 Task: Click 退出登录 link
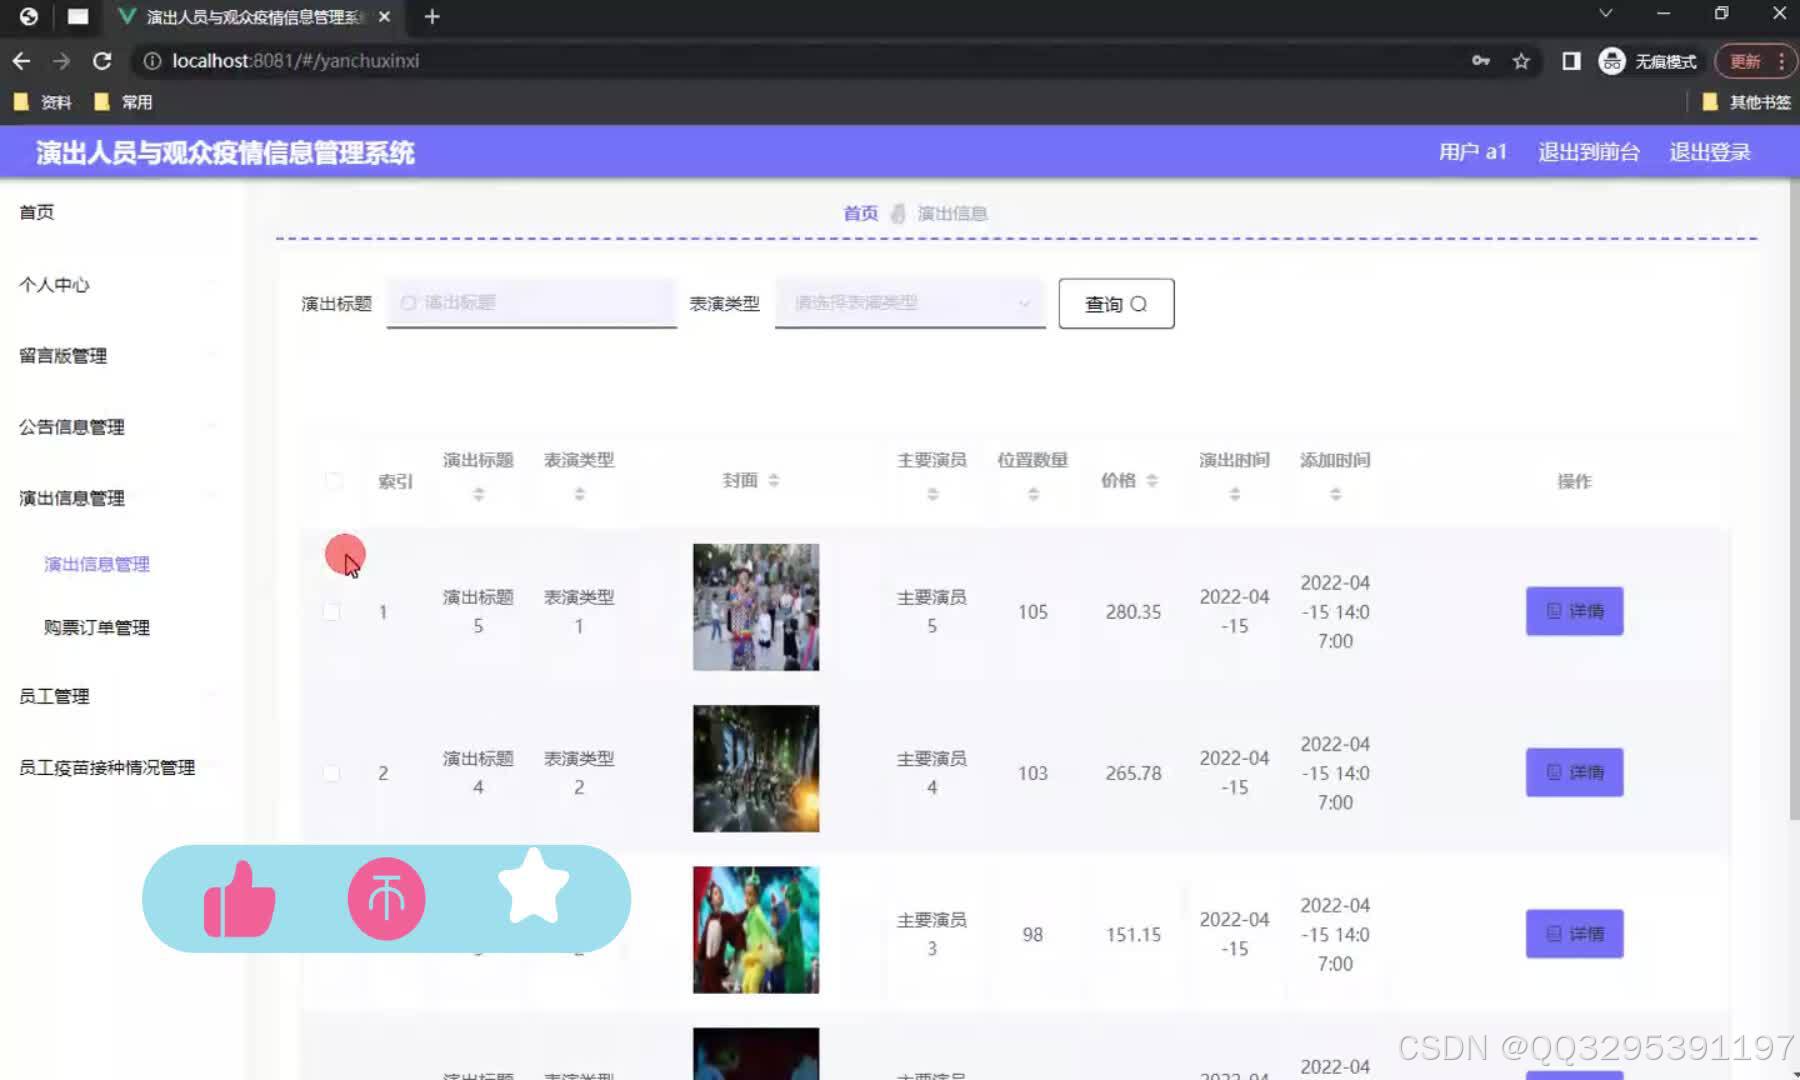click(1710, 152)
